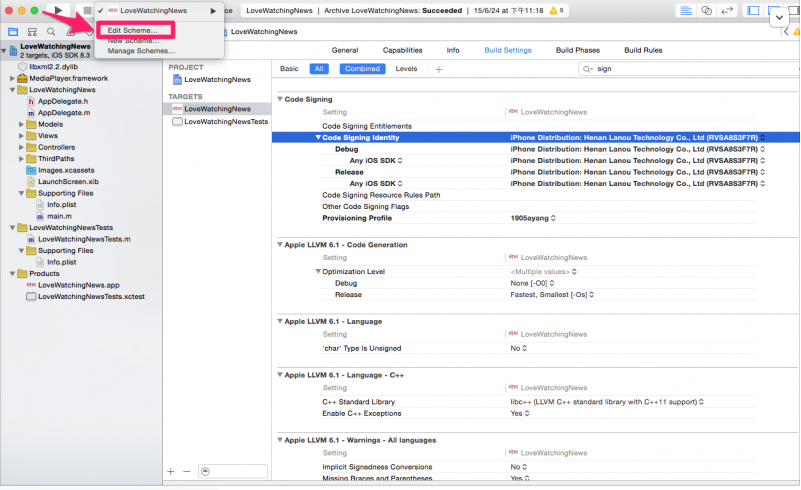Collapse the Optimization Level row

[x=318, y=271]
